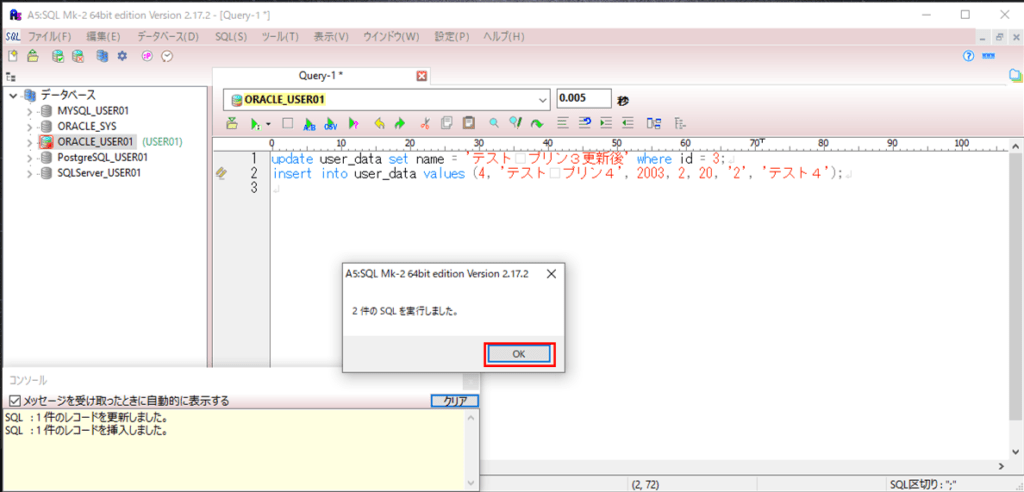Click the yellow undo arrow icon

(379, 124)
